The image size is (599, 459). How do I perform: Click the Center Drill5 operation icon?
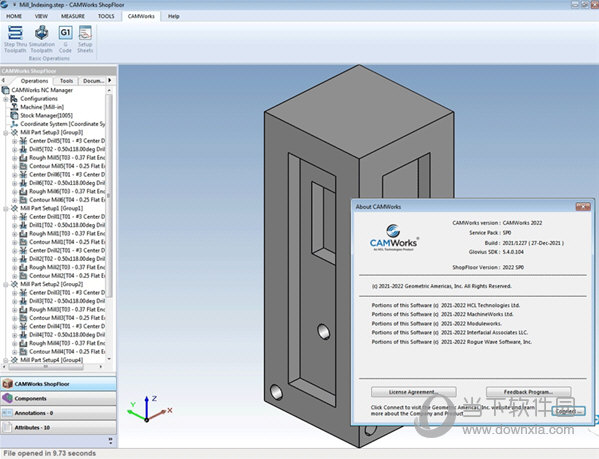[x=23, y=141]
